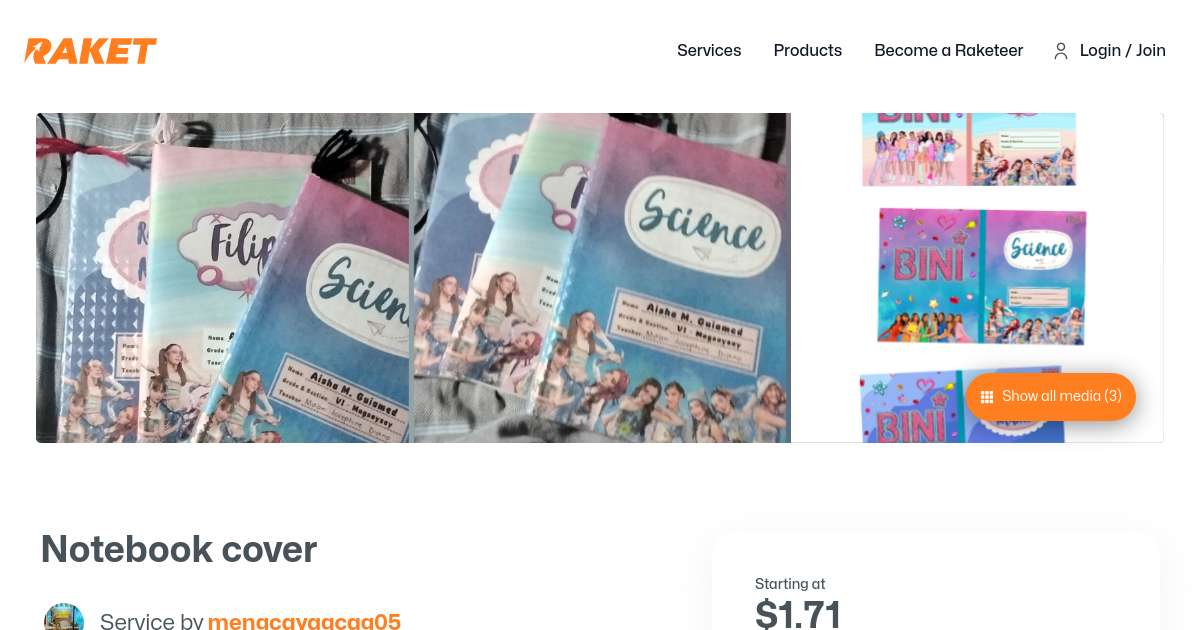Click the Login / Join link
Viewport: 1200px width, 630px height.
click(1123, 50)
